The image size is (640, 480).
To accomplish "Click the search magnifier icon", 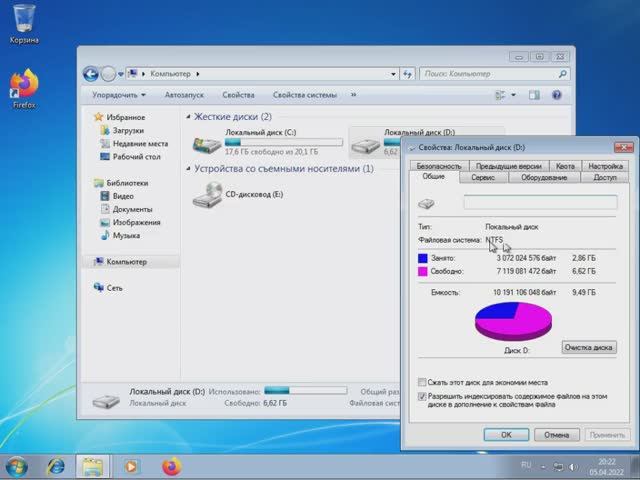I will pos(563,74).
